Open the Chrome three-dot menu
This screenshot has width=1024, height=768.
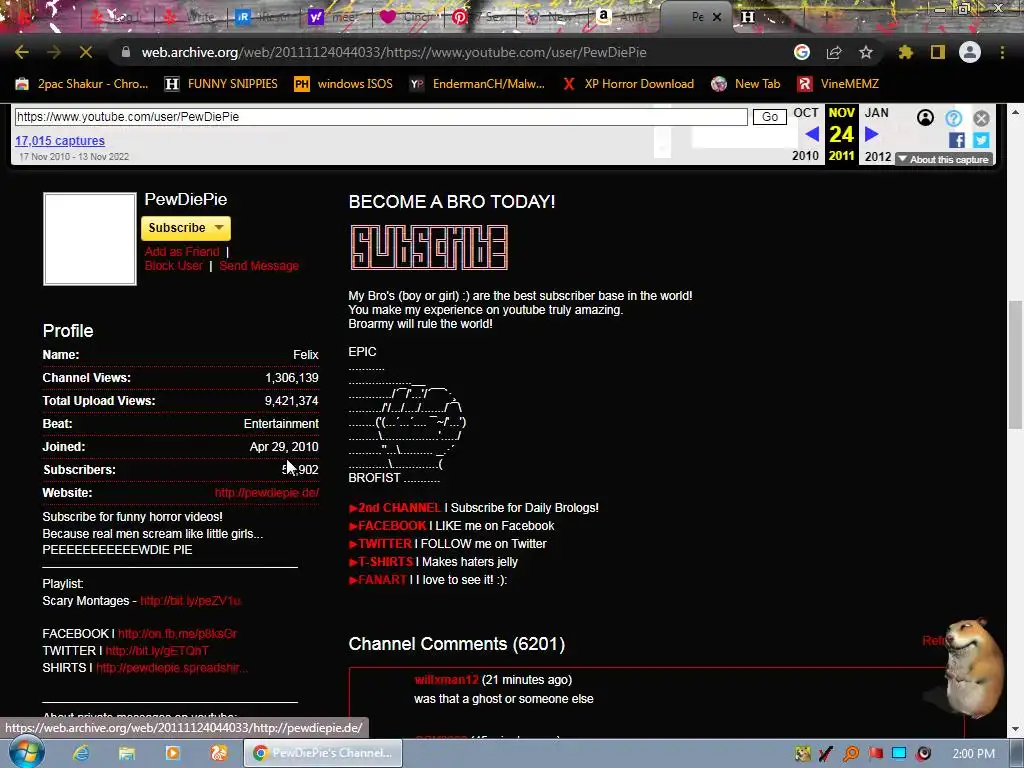(x=1002, y=52)
